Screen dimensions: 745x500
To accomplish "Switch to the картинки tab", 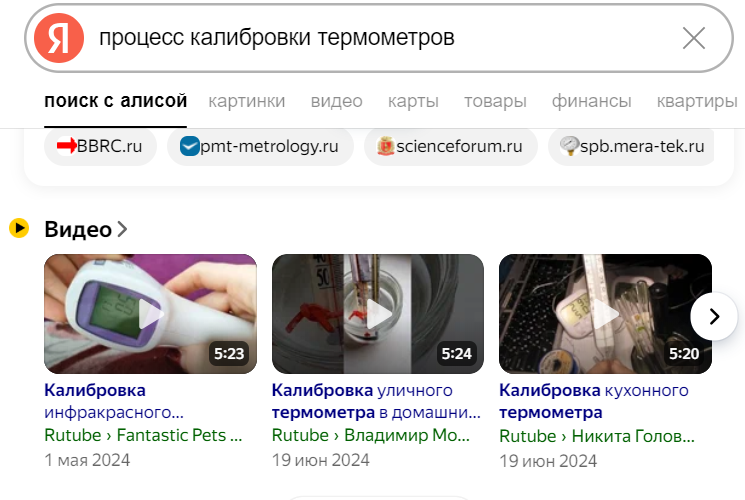I will (247, 101).
